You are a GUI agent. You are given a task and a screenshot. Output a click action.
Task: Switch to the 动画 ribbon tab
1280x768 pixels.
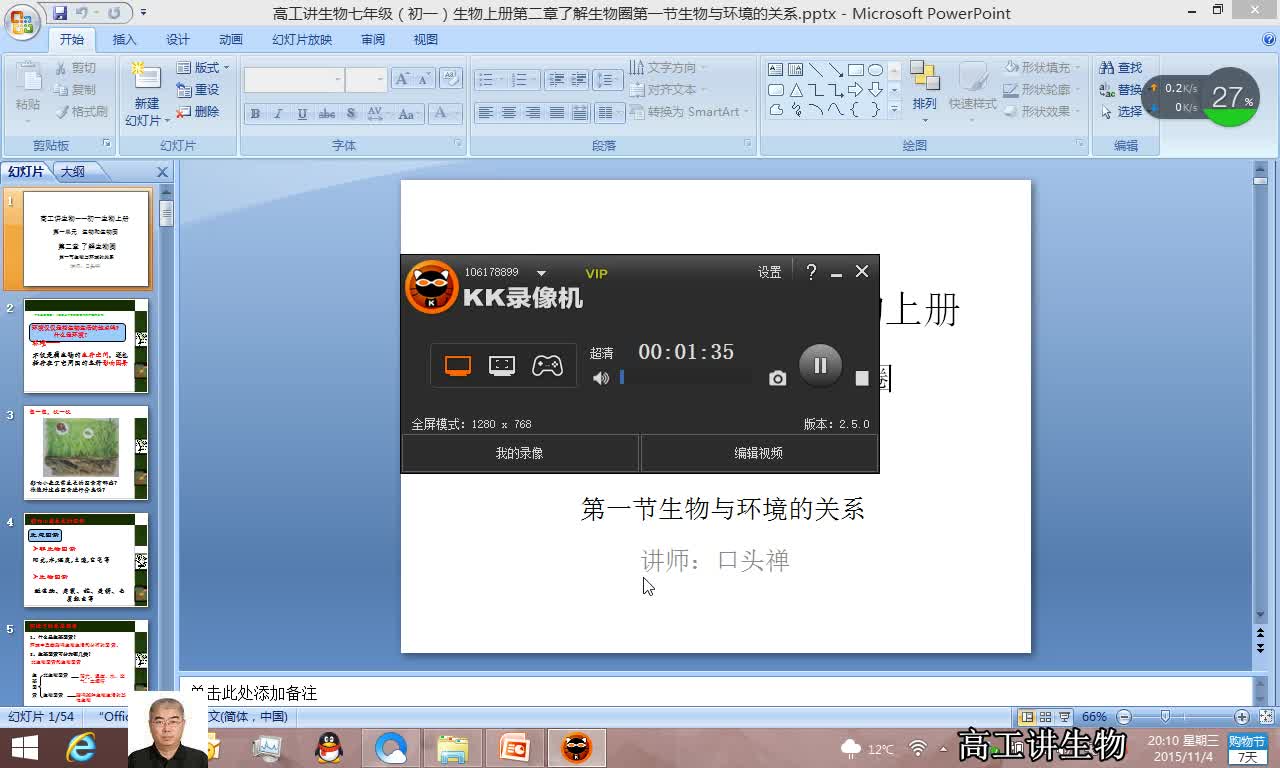tap(231, 40)
